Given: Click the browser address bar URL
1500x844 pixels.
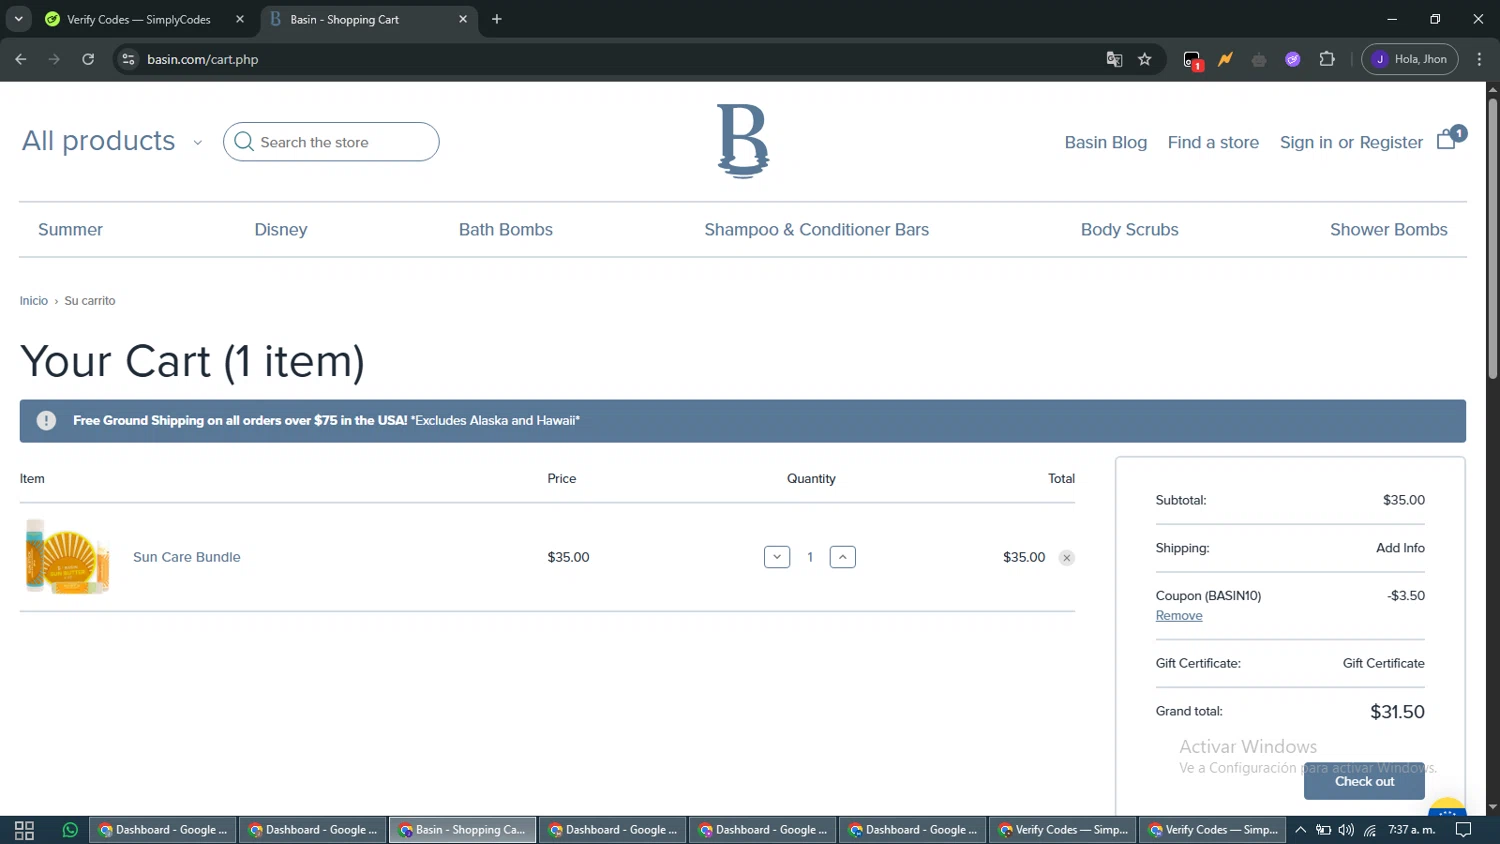Looking at the screenshot, I should point(203,59).
